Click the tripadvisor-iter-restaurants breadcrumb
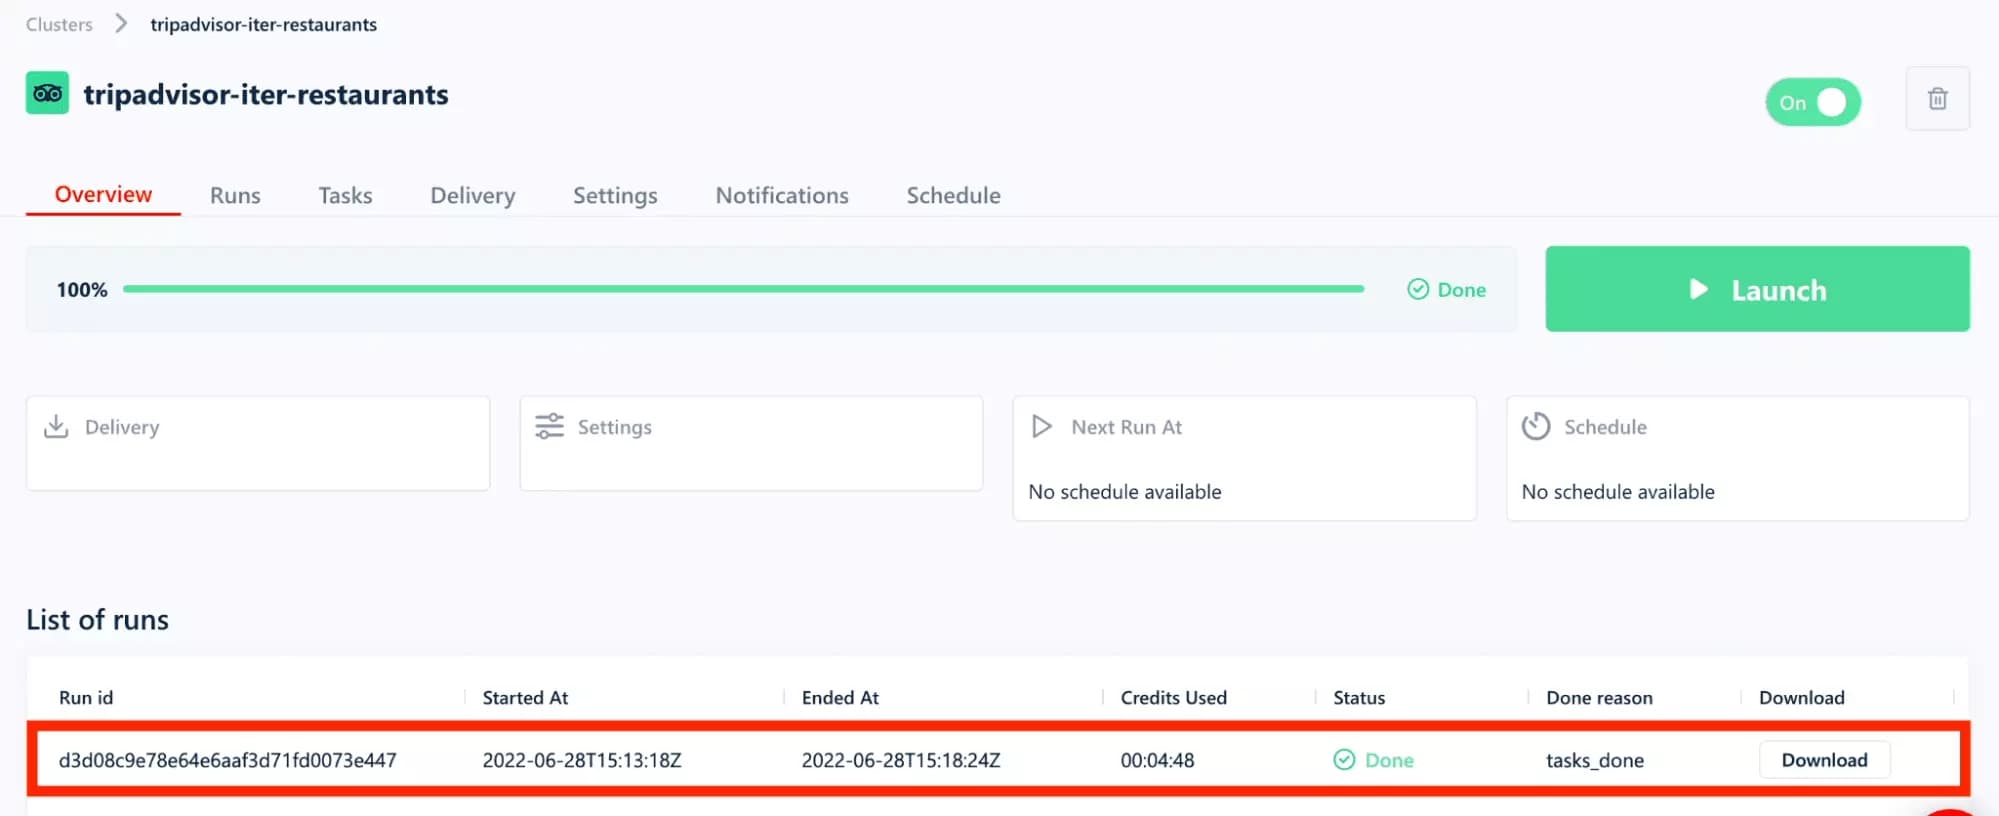1999x816 pixels. [263, 24]
